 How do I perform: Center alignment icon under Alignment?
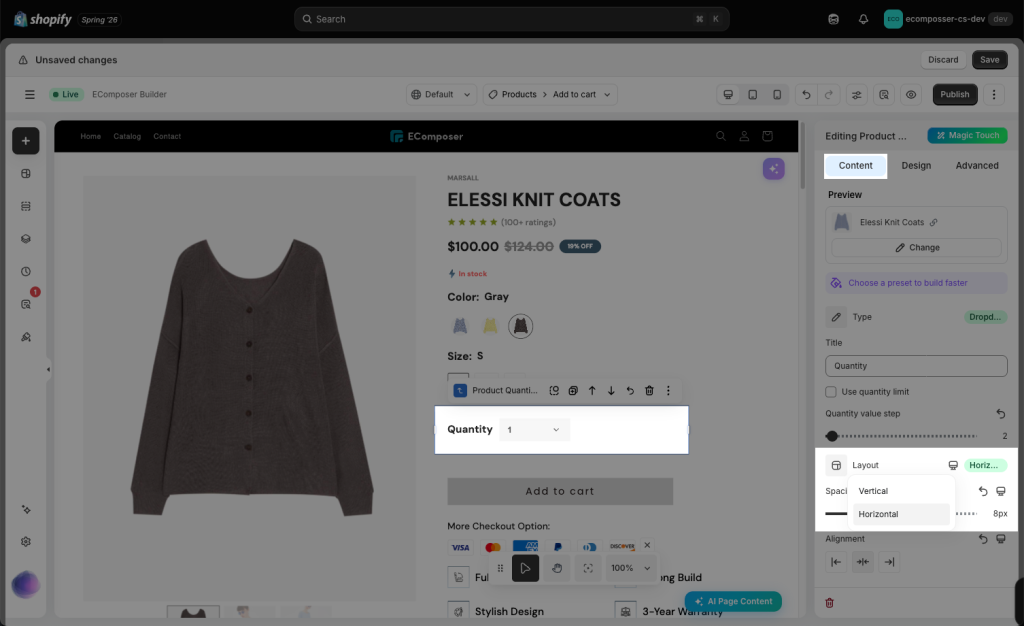(x=863, y=562)
